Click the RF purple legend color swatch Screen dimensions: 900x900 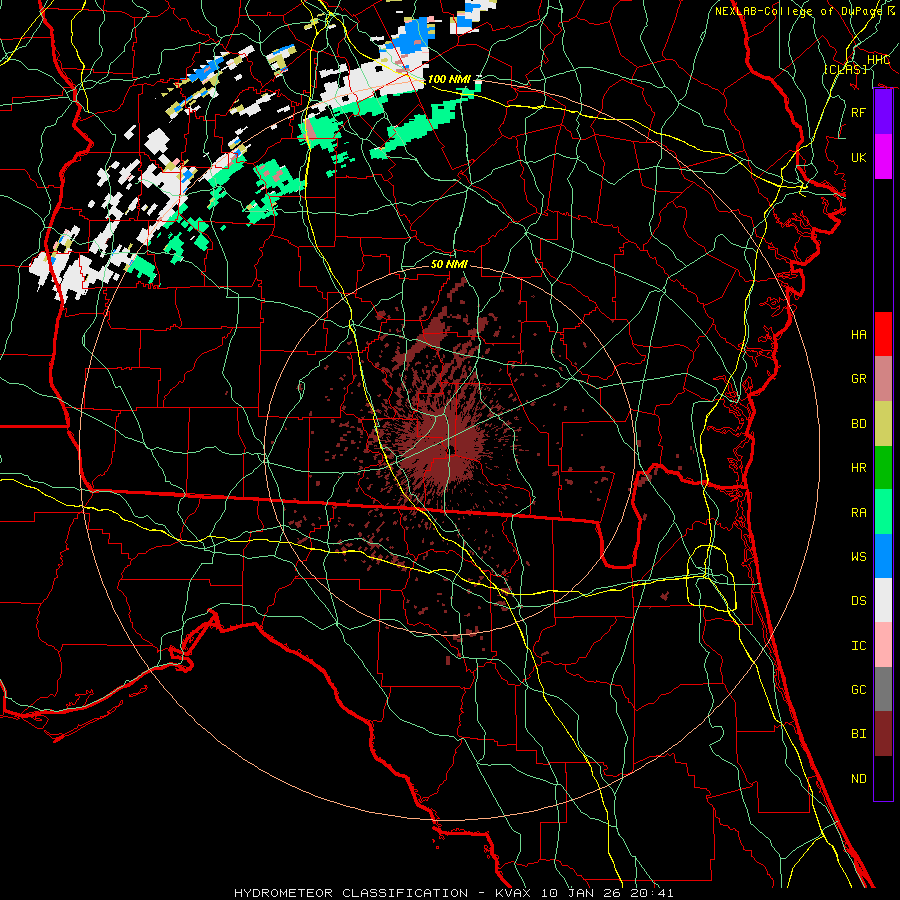(x=883, y=112)
